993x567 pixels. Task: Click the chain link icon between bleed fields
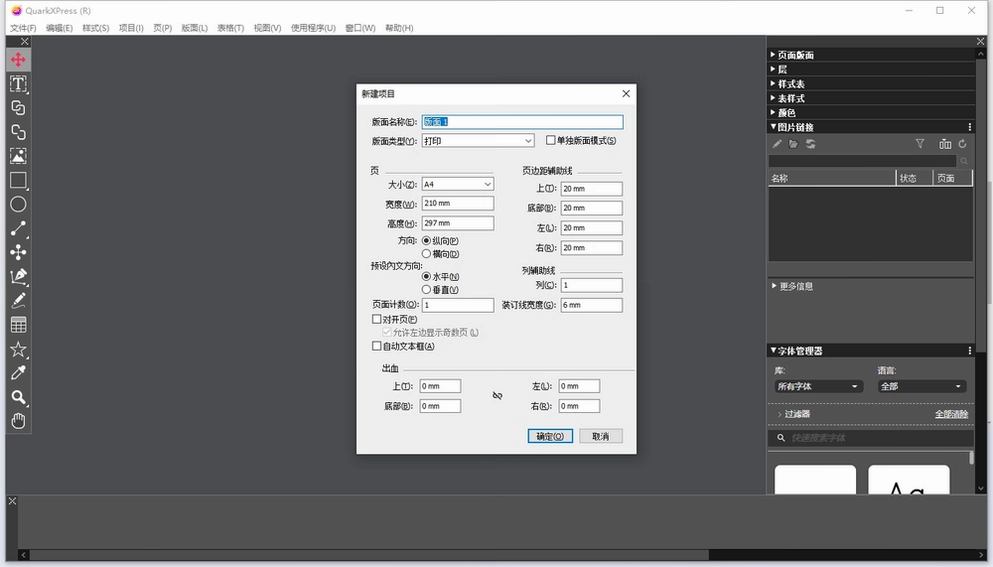pyautogui.click(x=497, y=395)
